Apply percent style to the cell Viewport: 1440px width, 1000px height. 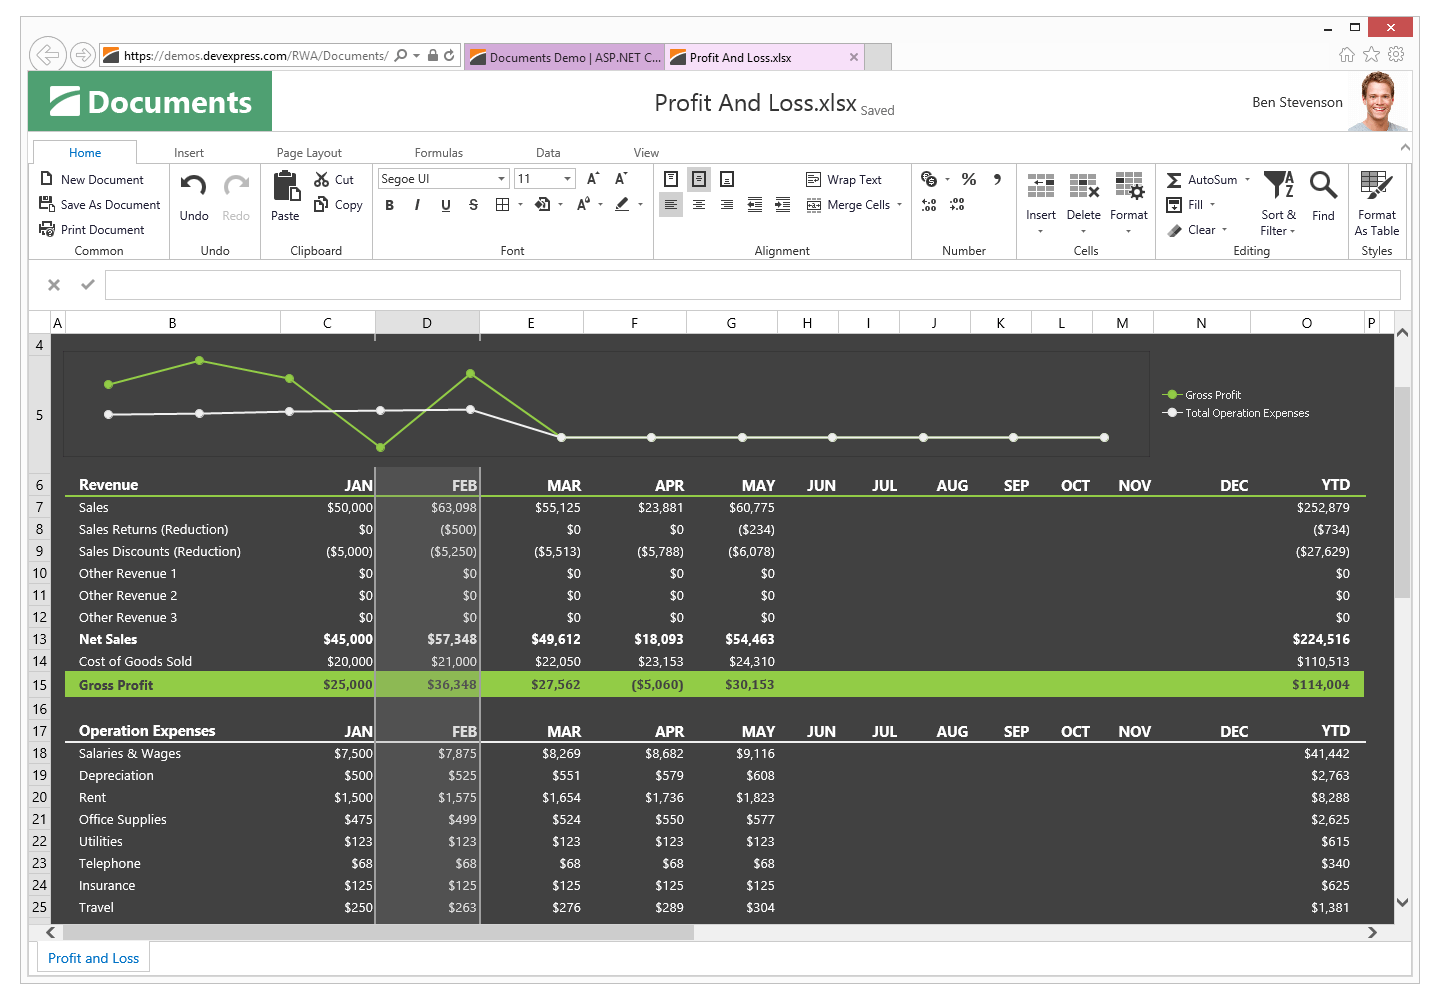(x=968, y=180)
